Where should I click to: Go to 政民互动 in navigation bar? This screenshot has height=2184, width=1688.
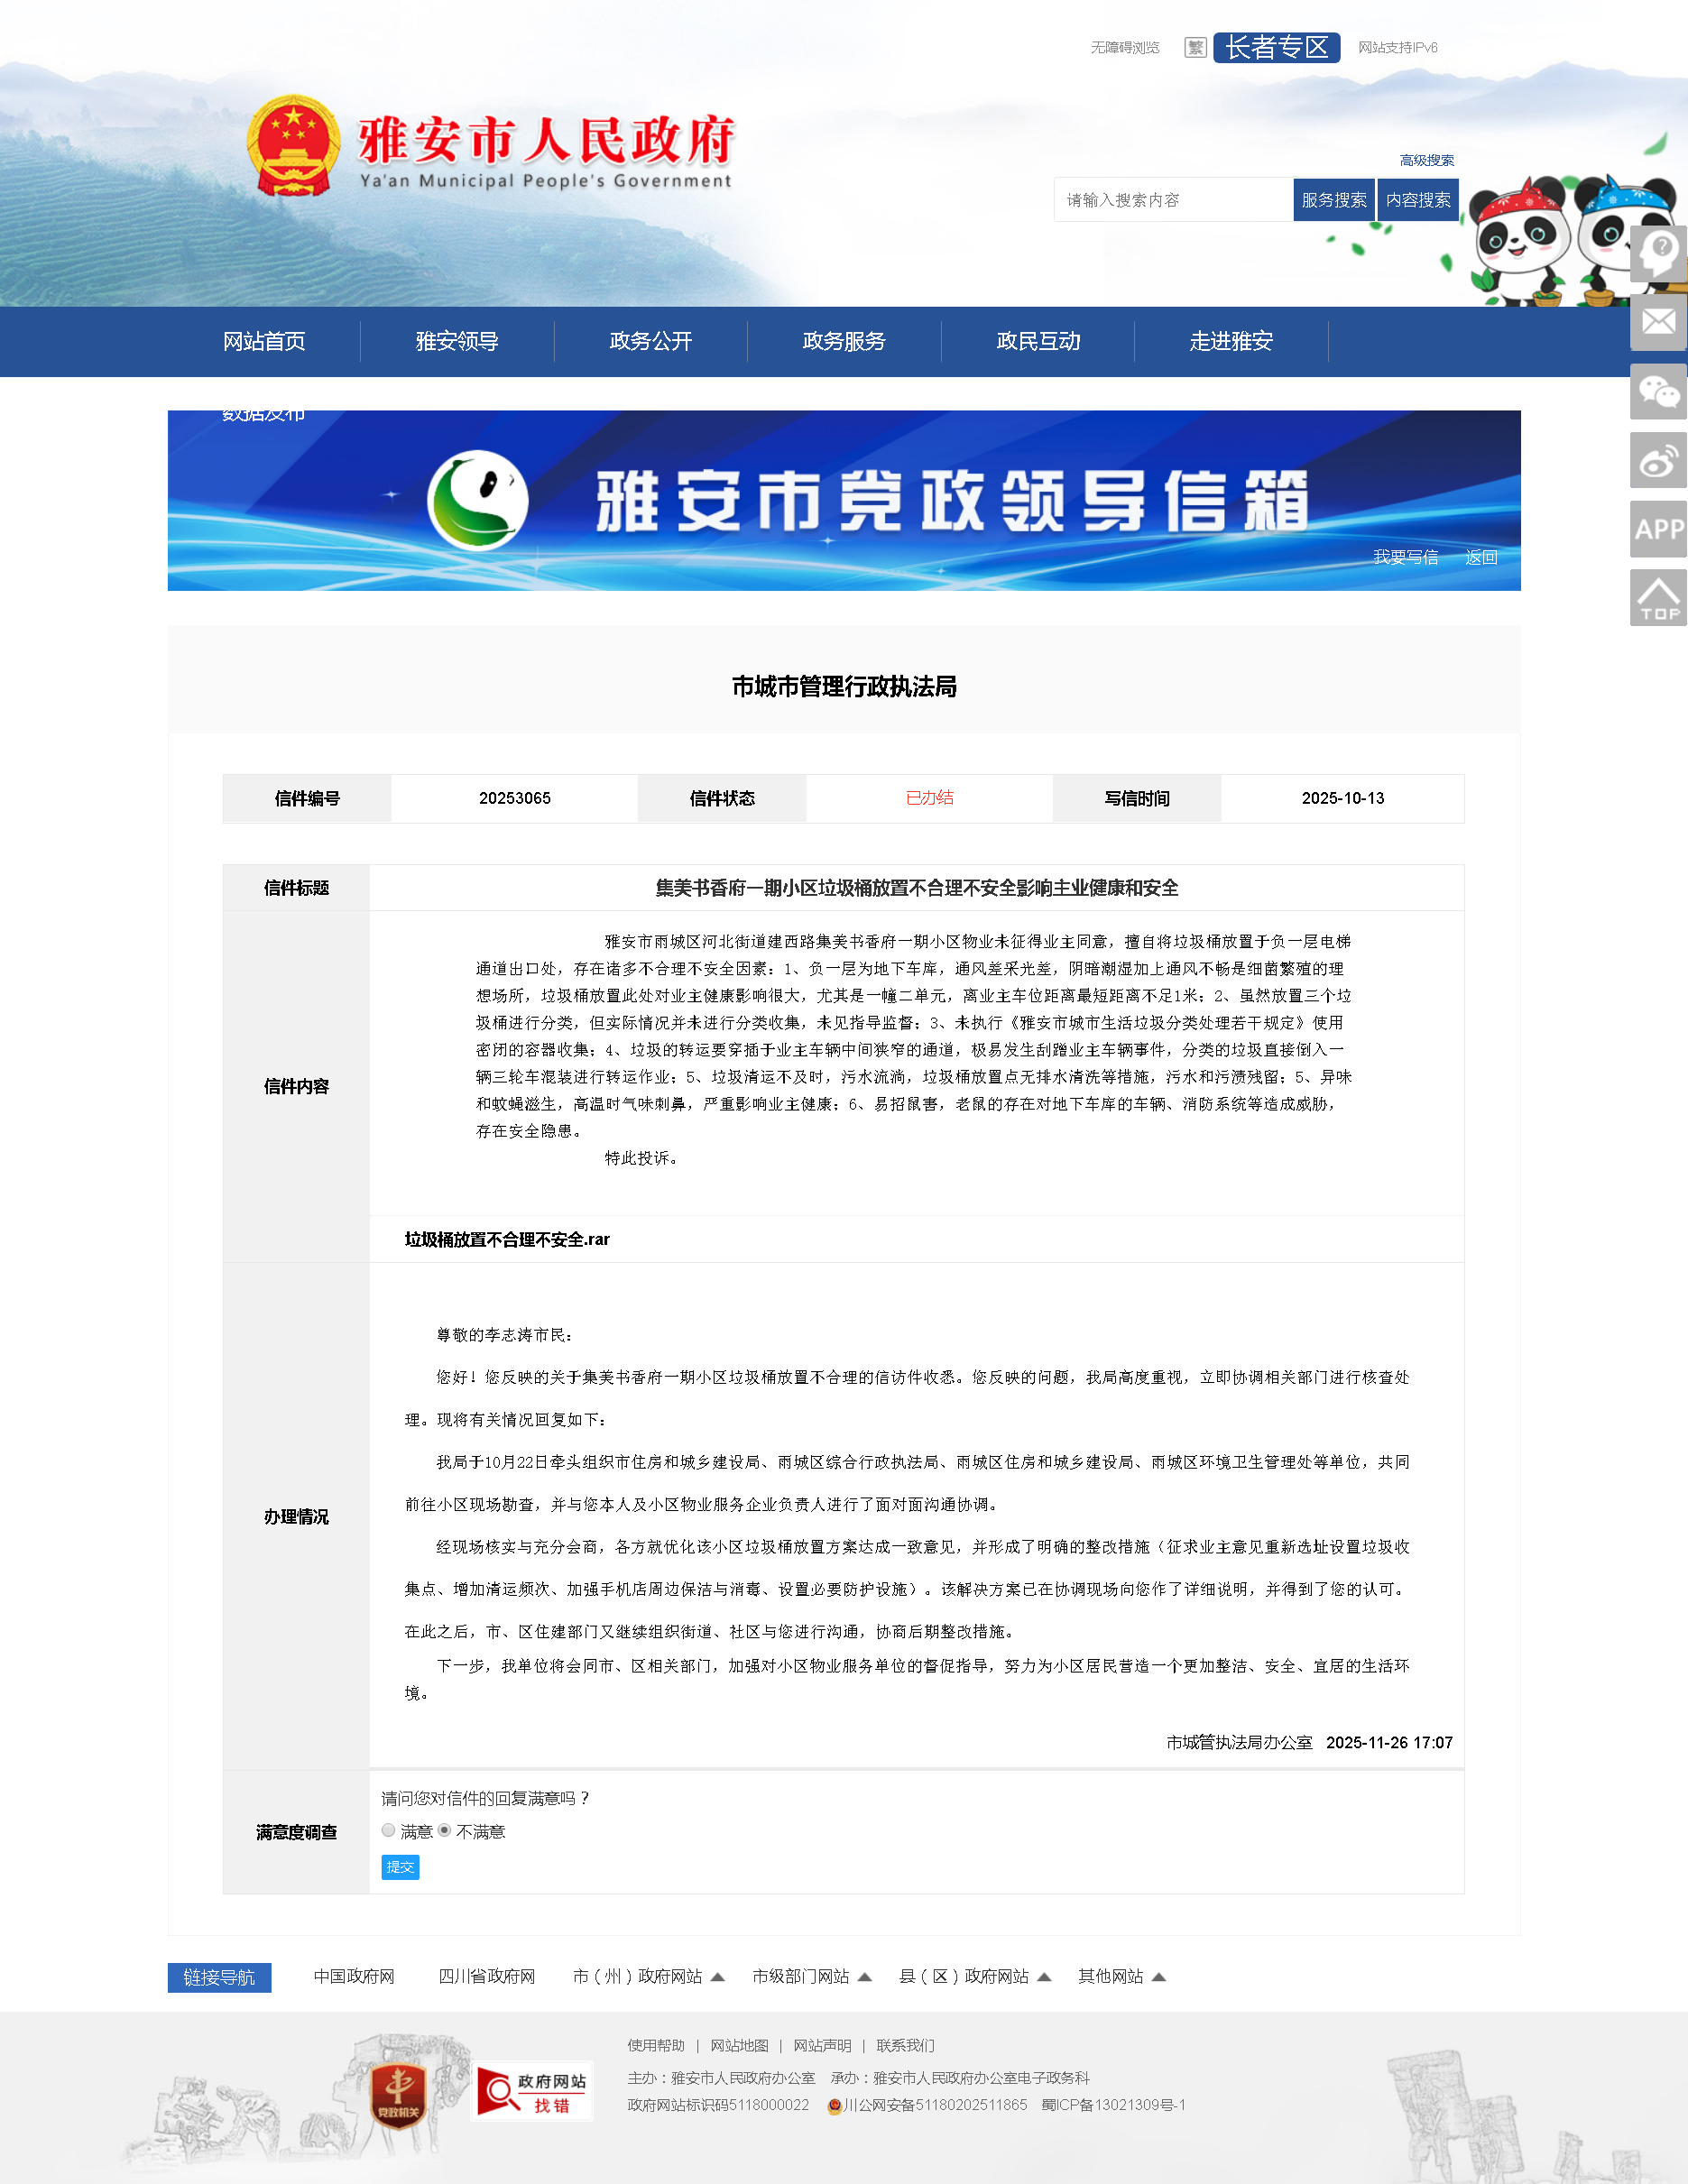pyautogui.click(x=1037, y=342)
